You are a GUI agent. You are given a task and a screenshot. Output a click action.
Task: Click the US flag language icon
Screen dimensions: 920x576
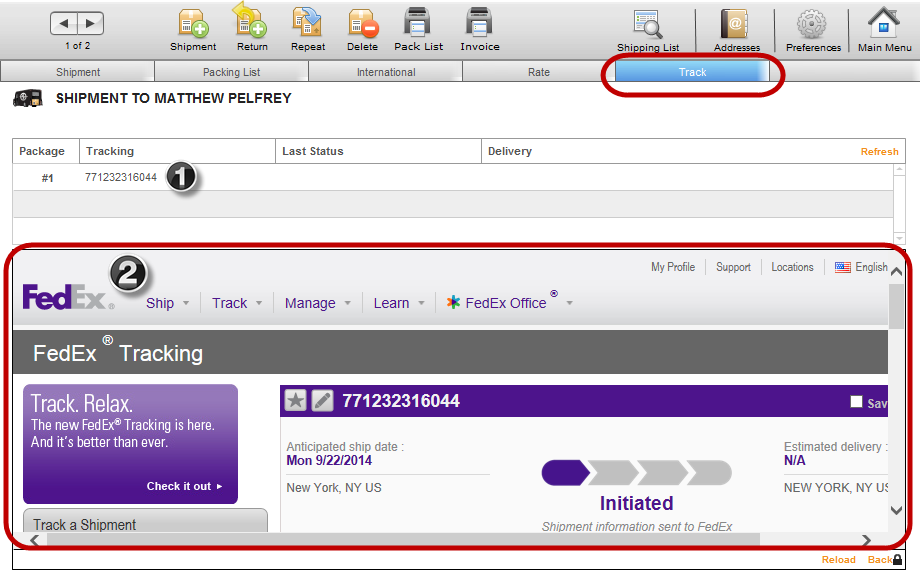(843, 267)
